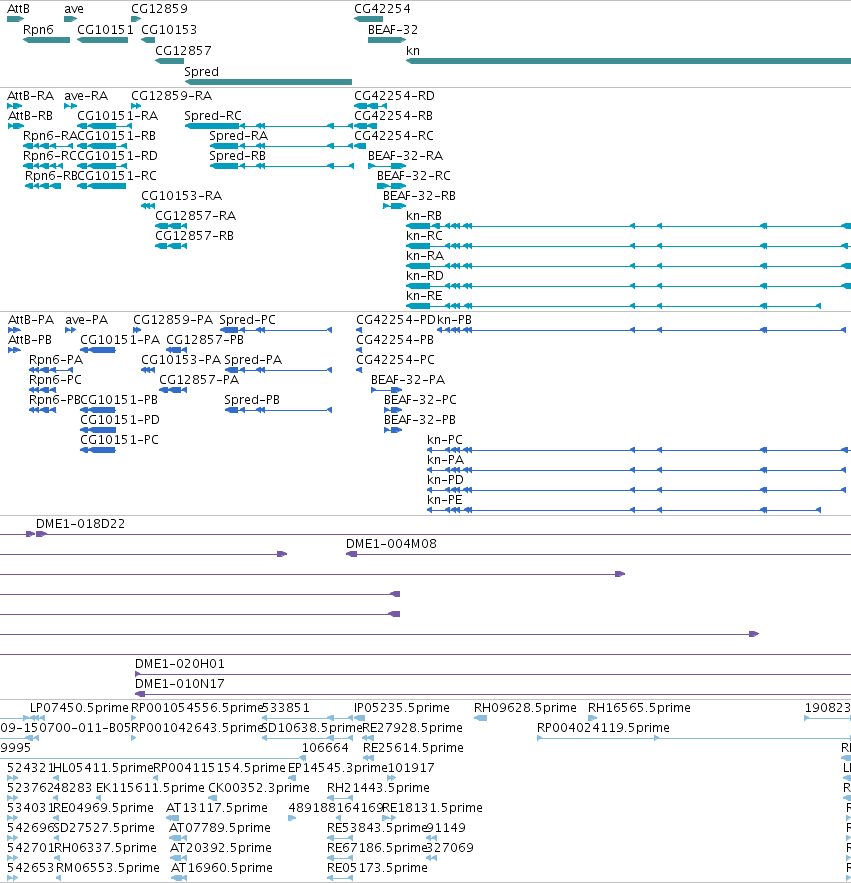The image size is (851, 883).
Task: Open the ave-RA transcript label
Action: [86, 96]
